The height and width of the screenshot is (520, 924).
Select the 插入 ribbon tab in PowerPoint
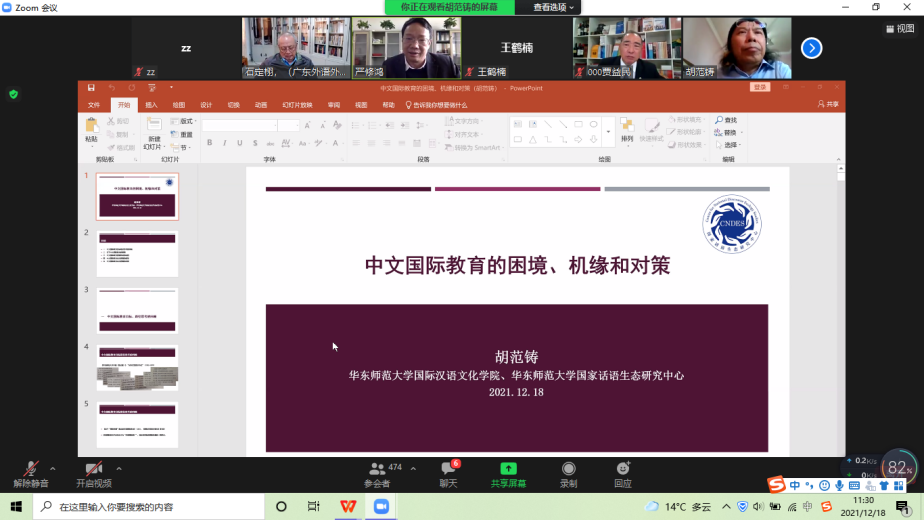pyautogui.click(x=151, y=104)
